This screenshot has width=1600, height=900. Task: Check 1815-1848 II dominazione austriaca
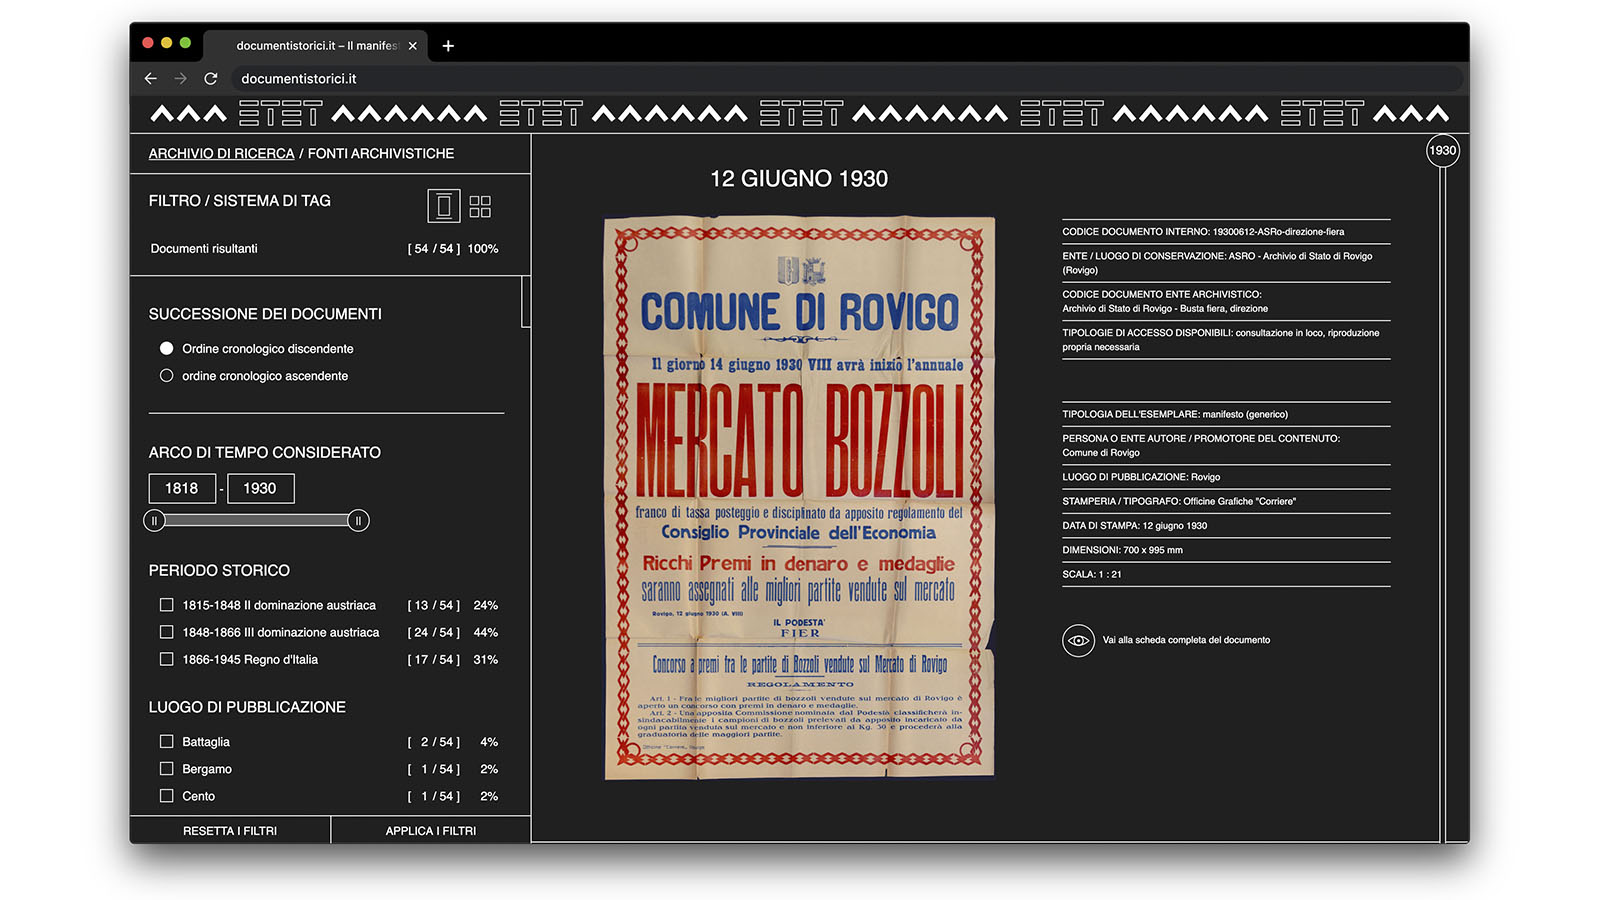pos(166,605)
